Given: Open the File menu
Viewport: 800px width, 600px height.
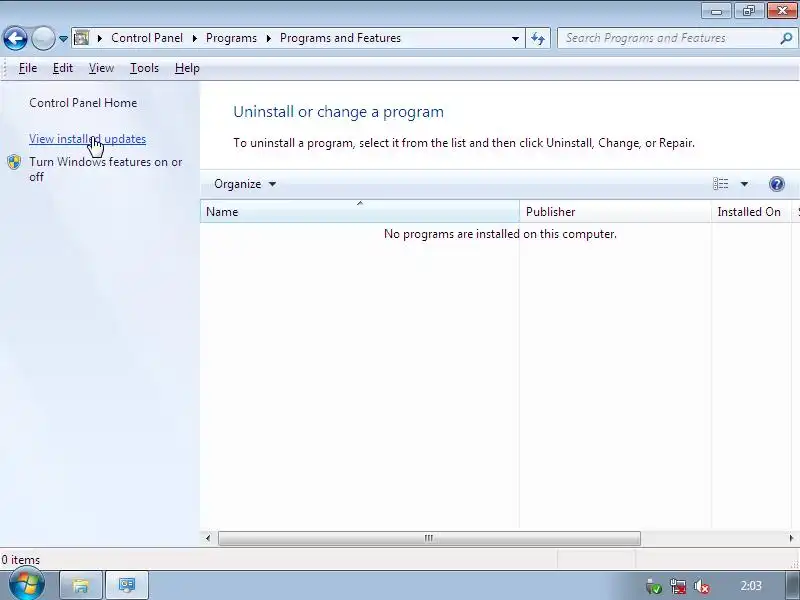Looking at the screenshot, I should (x=28, y=68).
